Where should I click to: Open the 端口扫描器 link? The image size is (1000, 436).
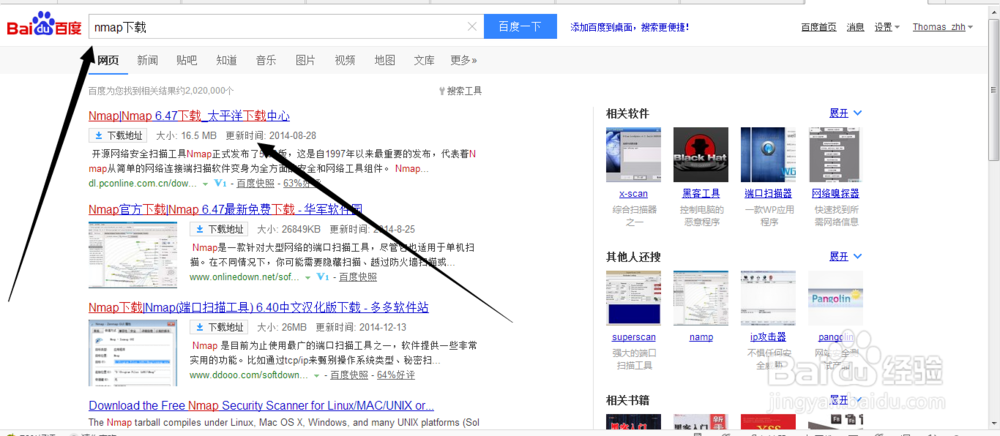click(x=768, y=193)
